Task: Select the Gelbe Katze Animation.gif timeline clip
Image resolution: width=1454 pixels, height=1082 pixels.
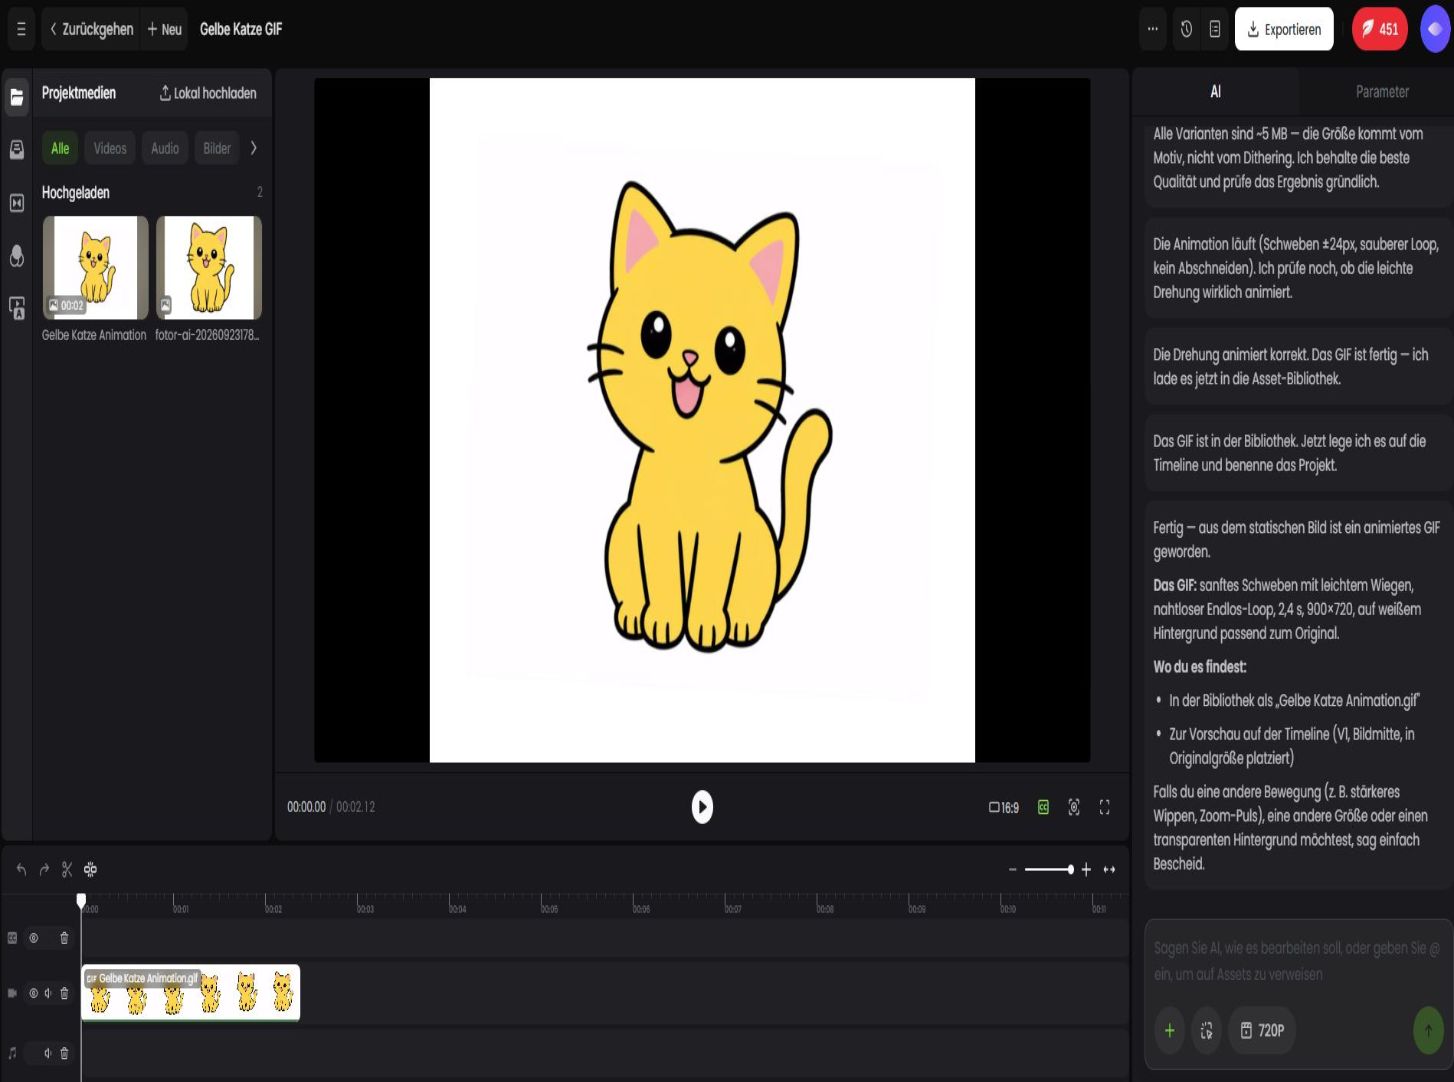Action: click(x=190, y=993)
